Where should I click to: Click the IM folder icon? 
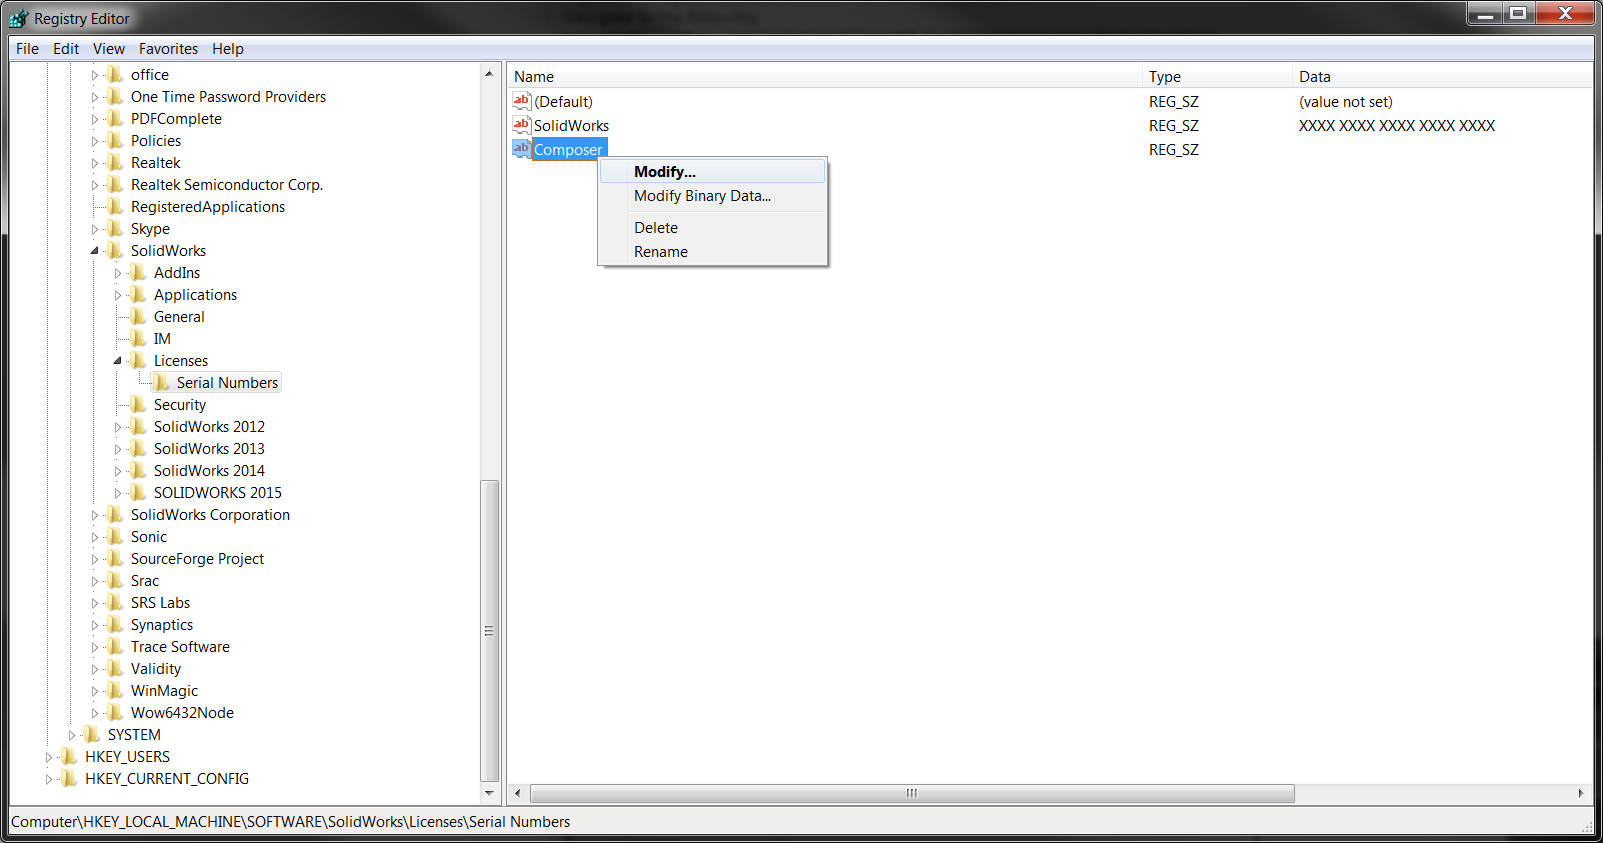pos(139,339)
